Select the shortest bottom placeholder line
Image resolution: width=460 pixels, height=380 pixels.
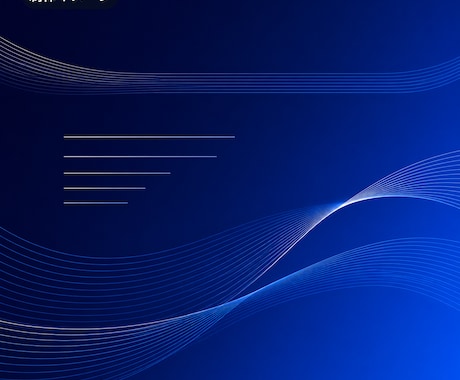coord(96,202)
